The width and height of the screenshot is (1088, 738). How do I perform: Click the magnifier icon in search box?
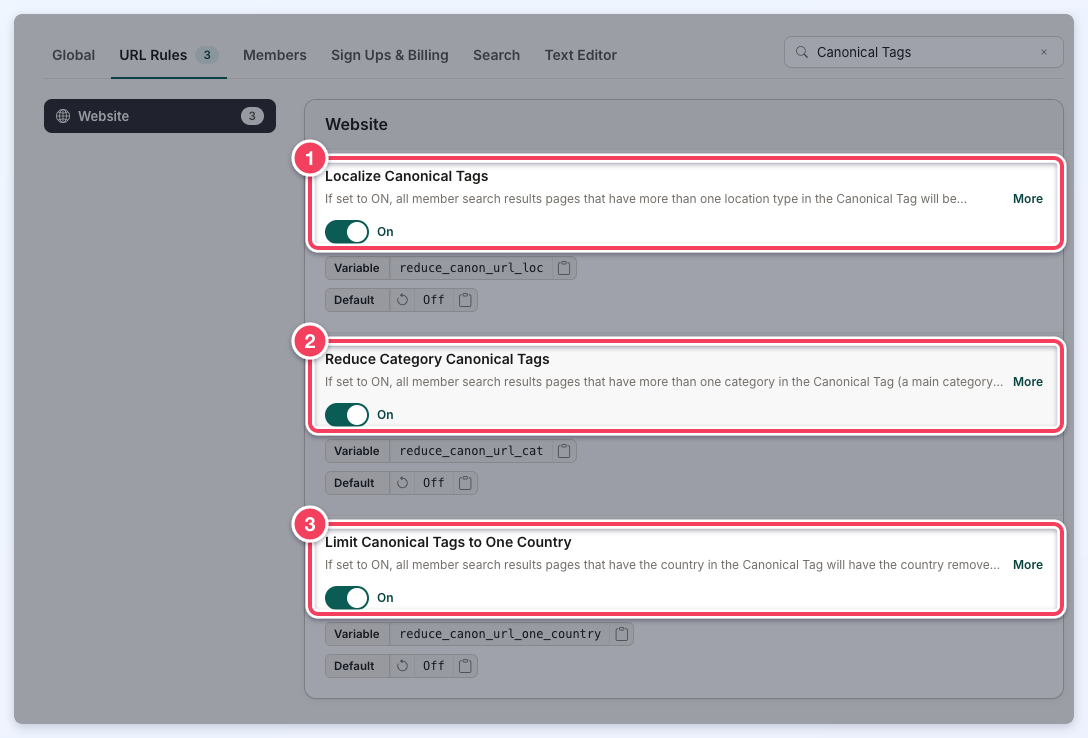801,52
